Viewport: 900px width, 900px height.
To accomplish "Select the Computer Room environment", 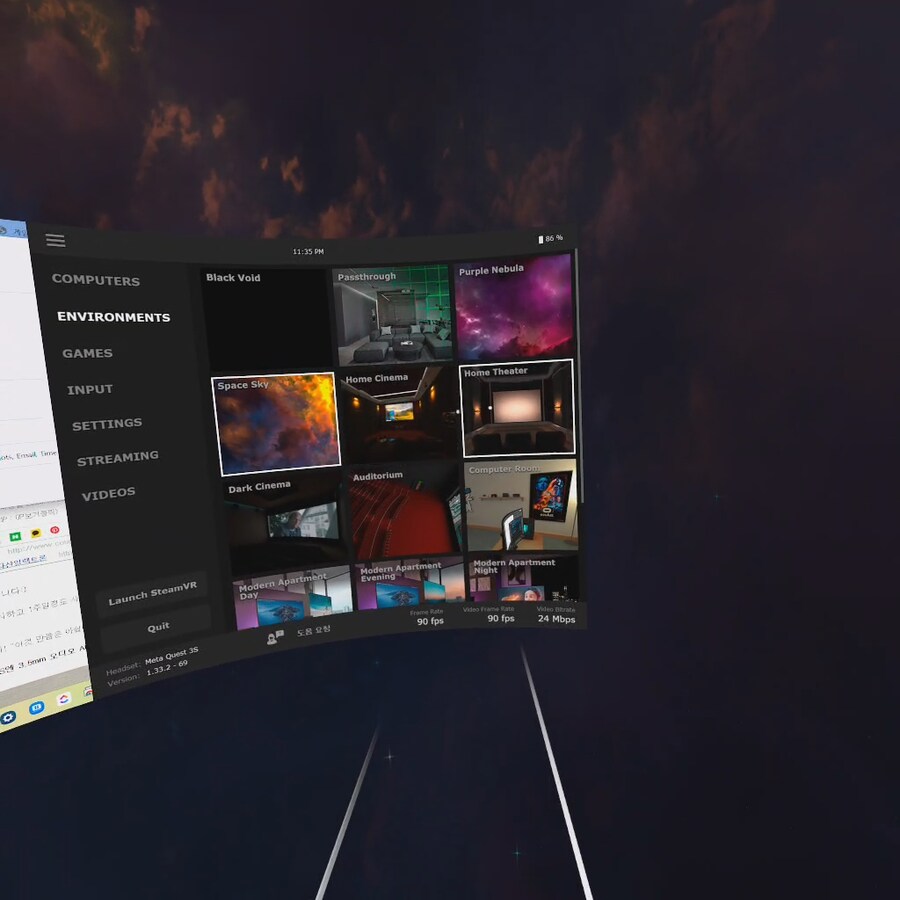I will point(521,505).
